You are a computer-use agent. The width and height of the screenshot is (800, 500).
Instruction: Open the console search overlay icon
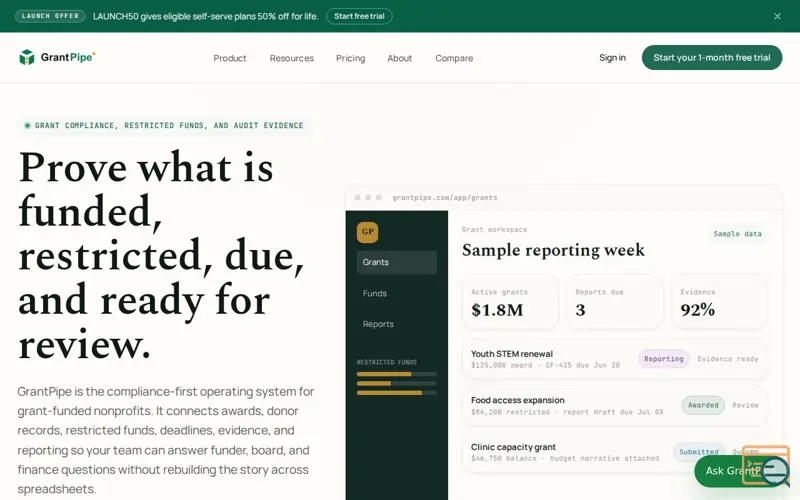pyautogui.click(x=766, y=465)
